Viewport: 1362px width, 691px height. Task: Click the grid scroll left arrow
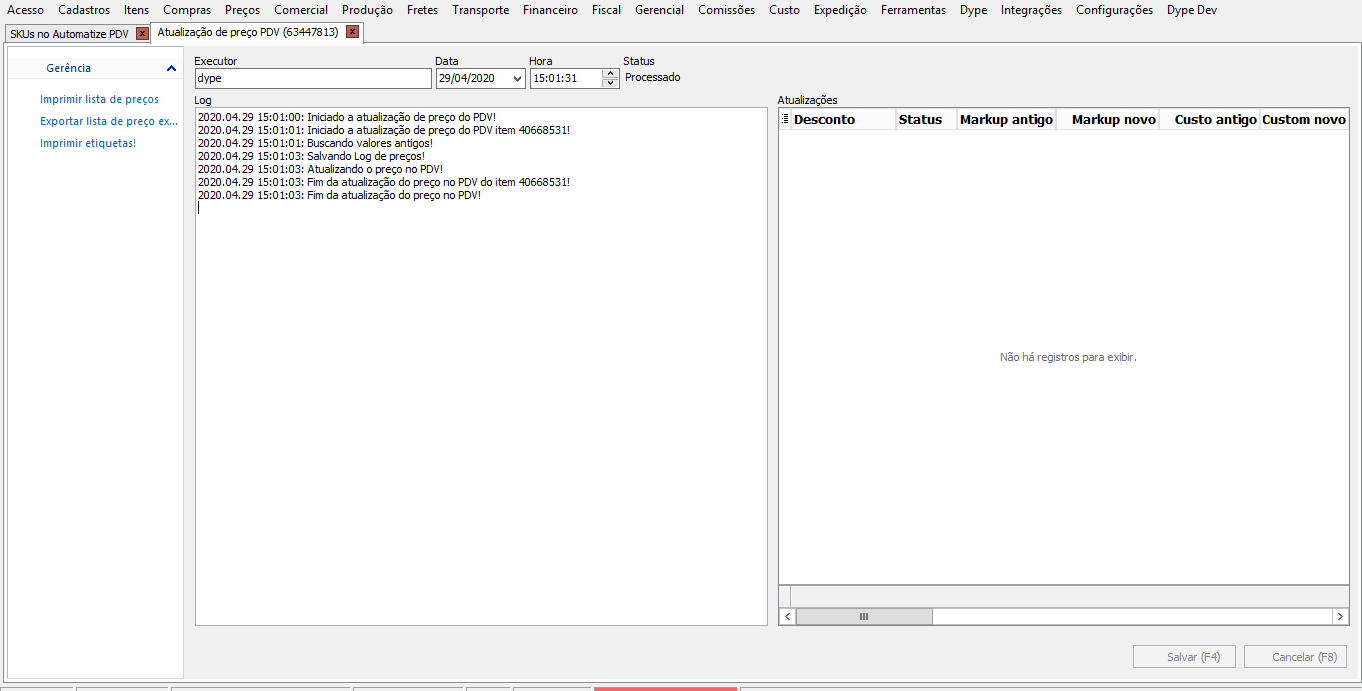[788, 617]
